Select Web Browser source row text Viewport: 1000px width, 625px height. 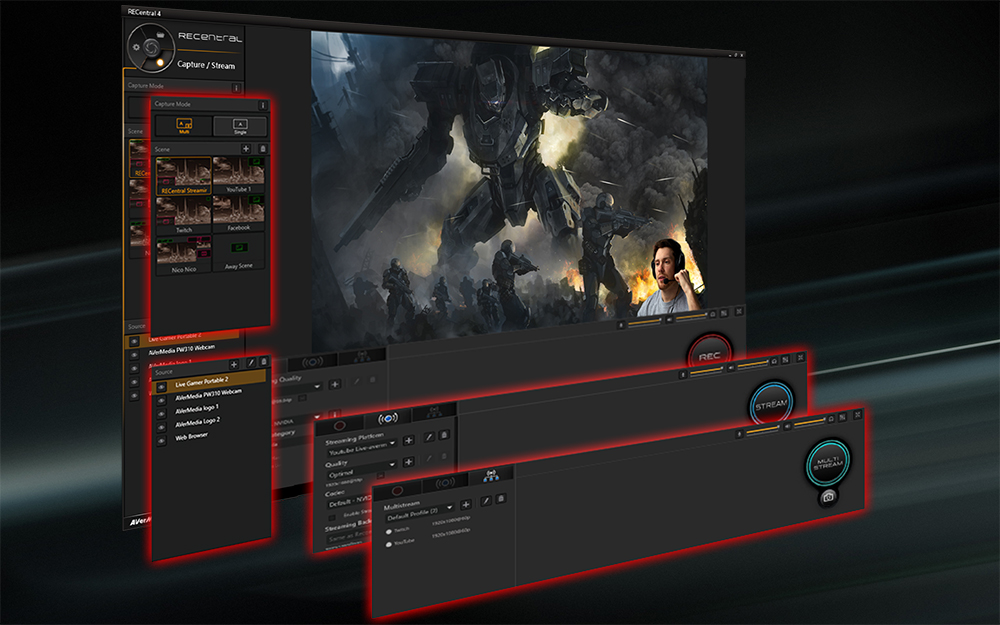pos(192,437)
